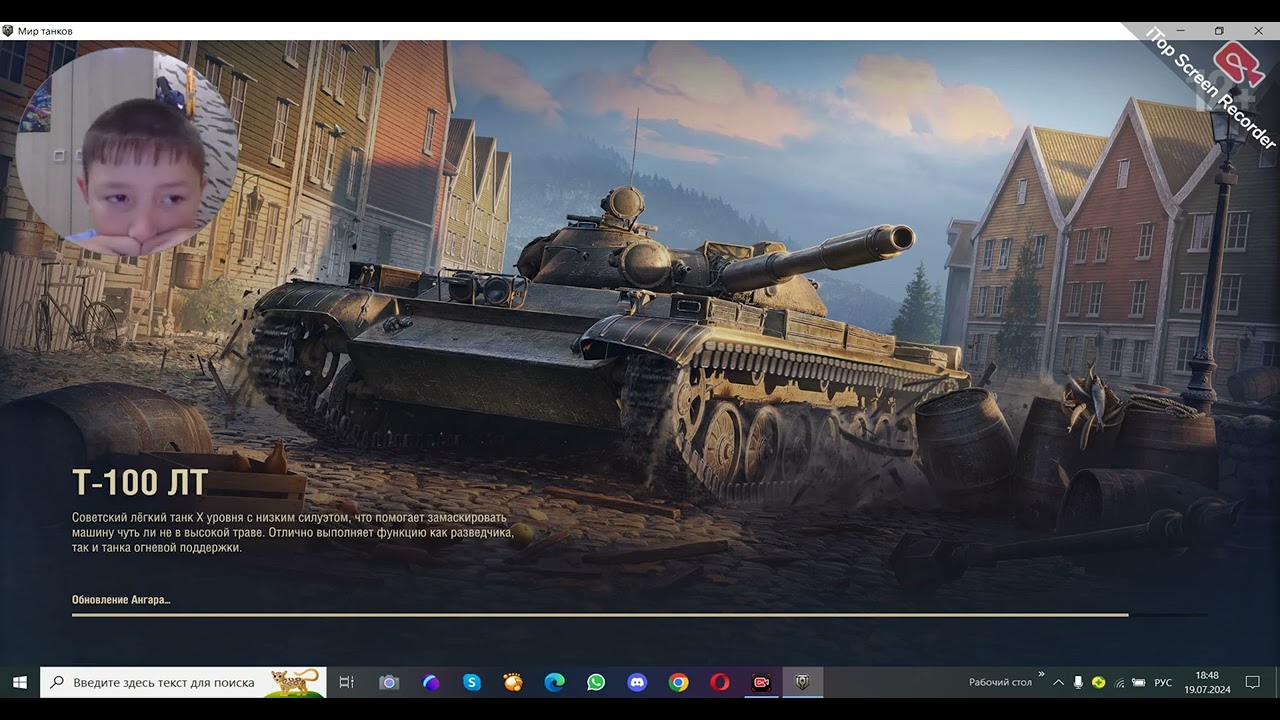Viewport: 1280px width, 720px height.
Task: Click the Обновление Ангара… status text
Action: click(121, 600)
